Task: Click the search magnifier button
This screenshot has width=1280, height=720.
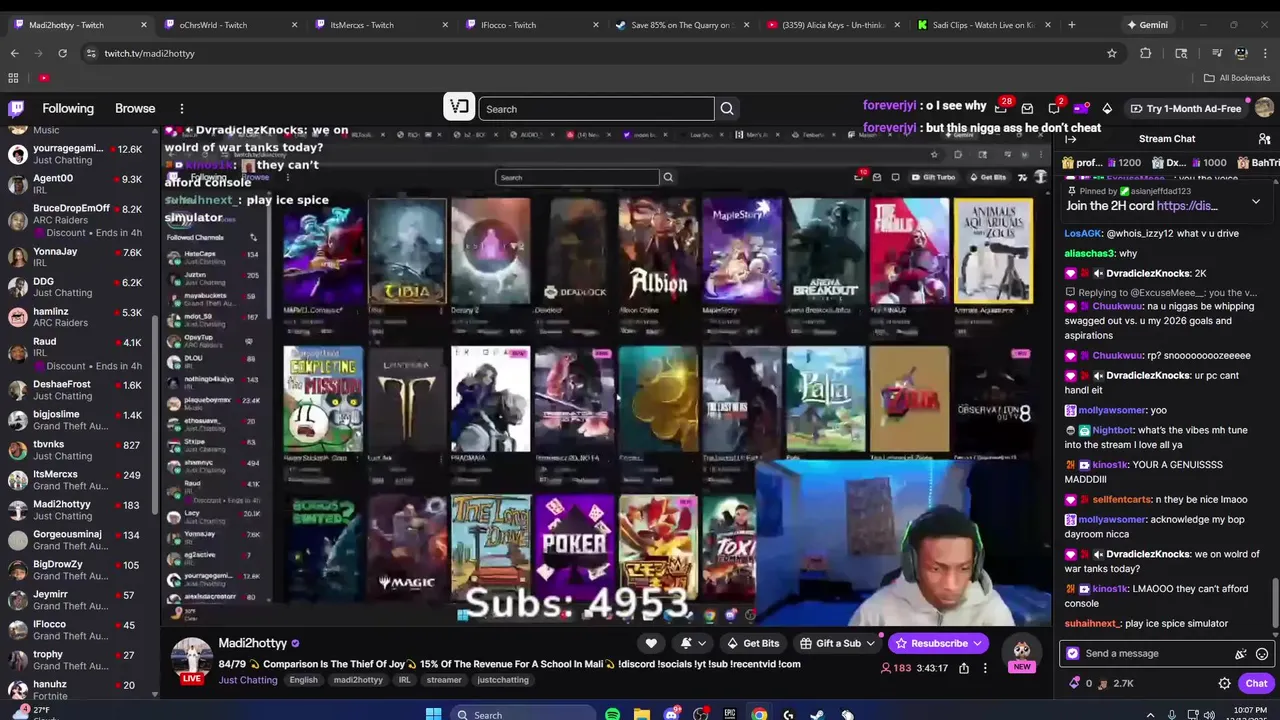Action: (x=727, y=109)
